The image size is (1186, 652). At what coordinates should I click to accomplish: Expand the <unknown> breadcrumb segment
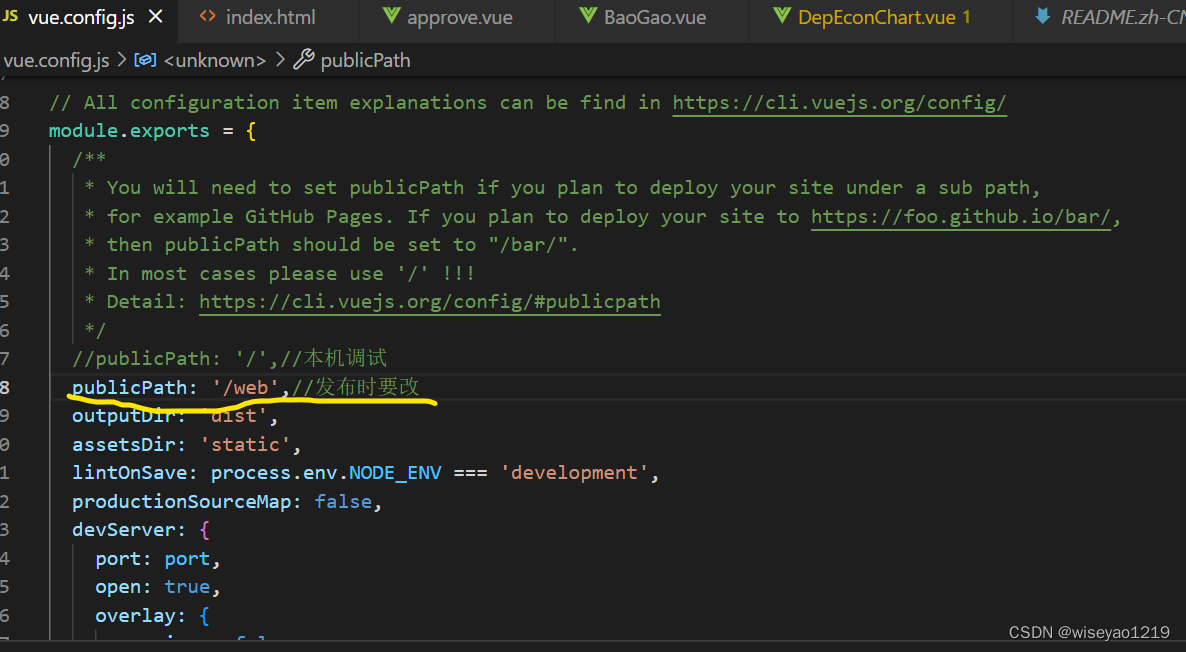[x=215, y=60]
